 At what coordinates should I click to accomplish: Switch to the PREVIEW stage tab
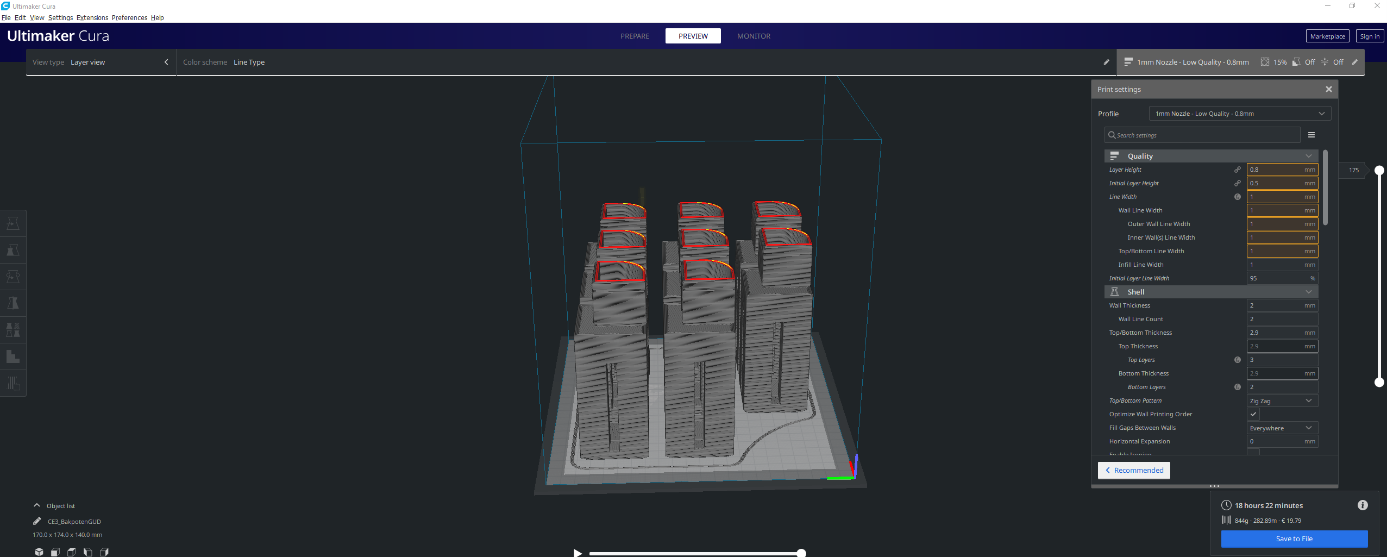693,36
